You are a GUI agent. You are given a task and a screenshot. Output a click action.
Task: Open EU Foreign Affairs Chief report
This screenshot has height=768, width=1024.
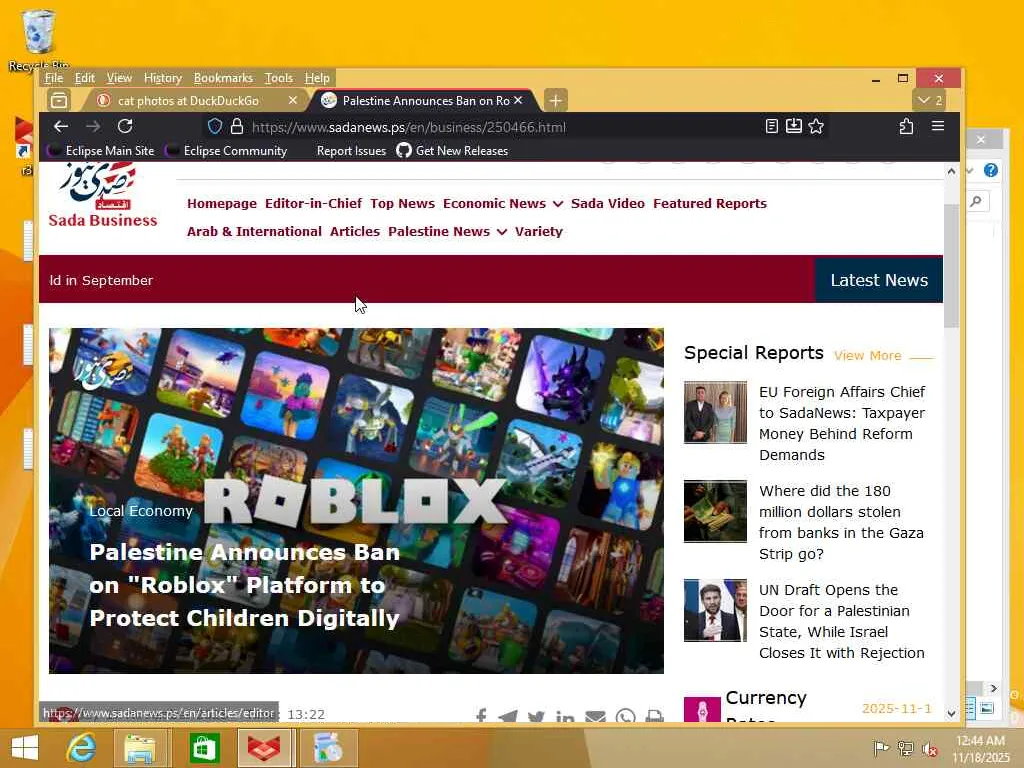842,423
